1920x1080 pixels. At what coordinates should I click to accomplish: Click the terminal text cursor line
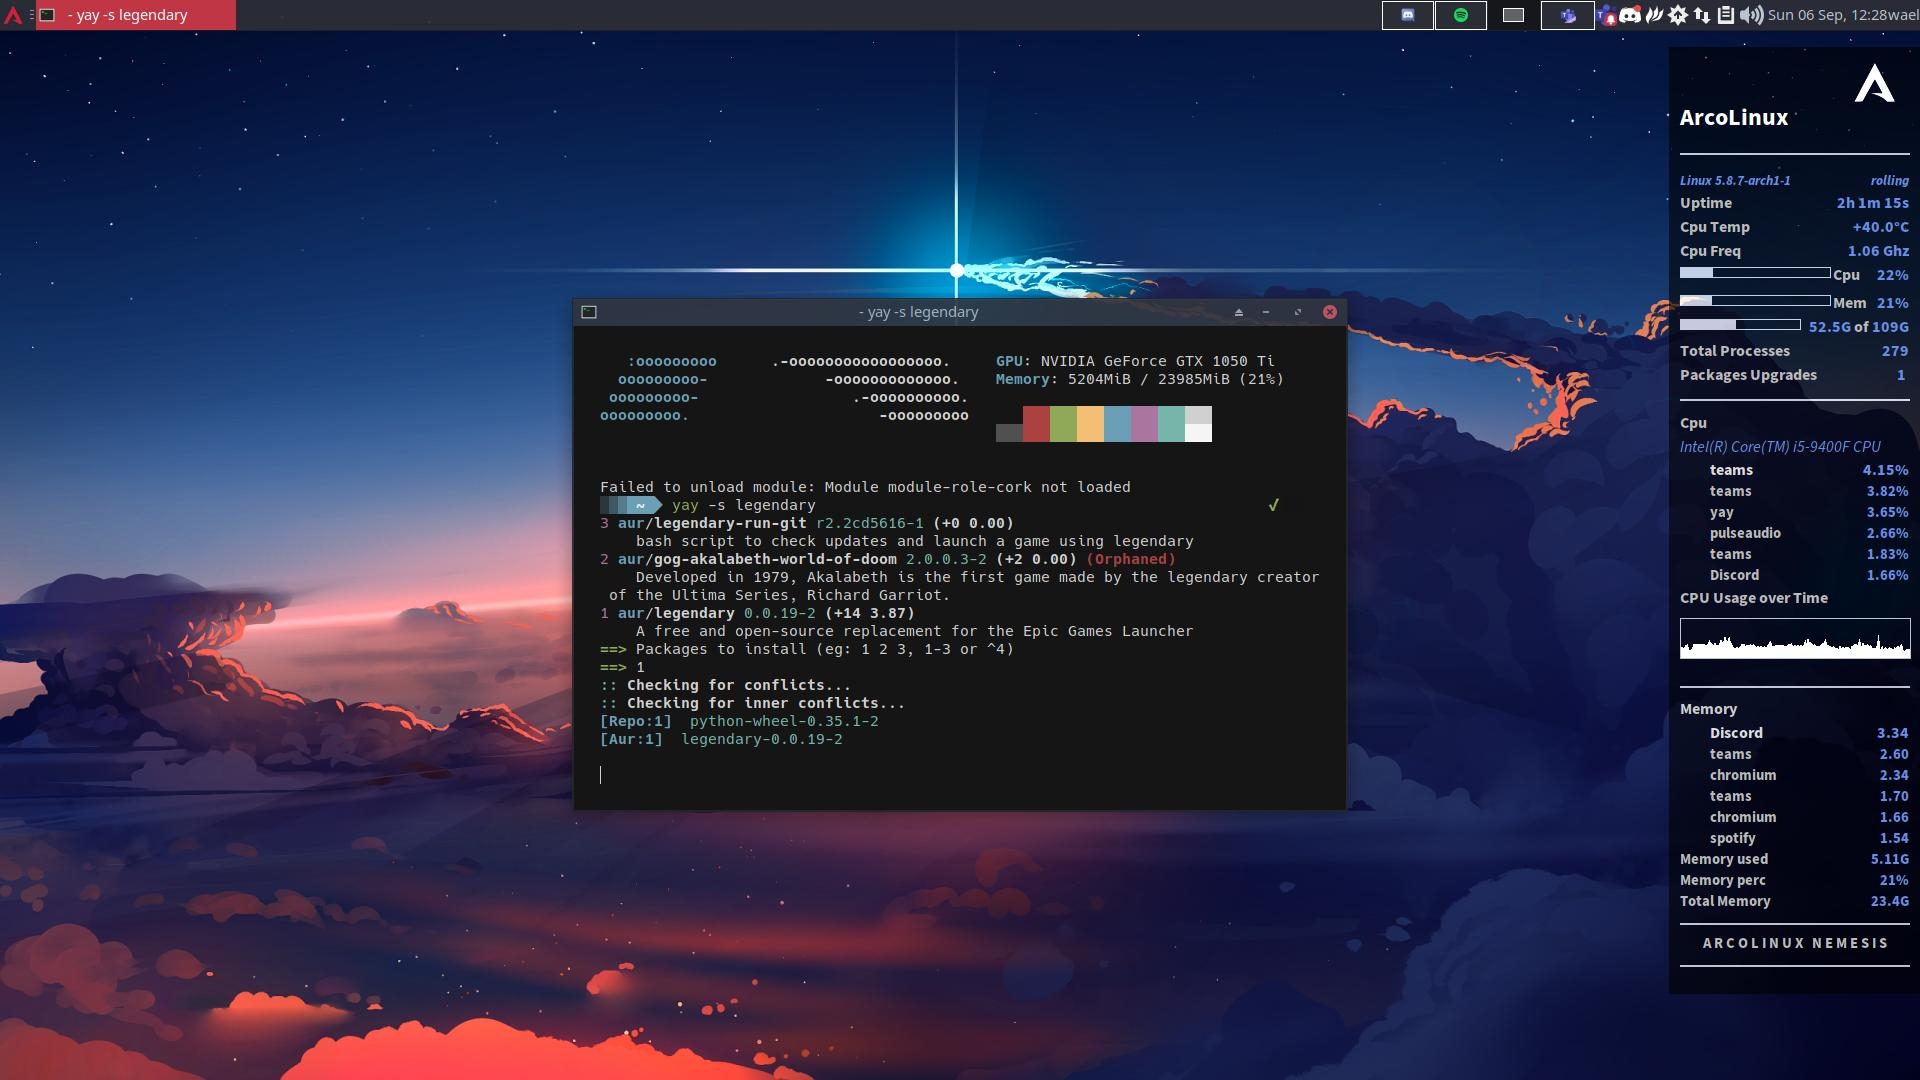(601, 775)
